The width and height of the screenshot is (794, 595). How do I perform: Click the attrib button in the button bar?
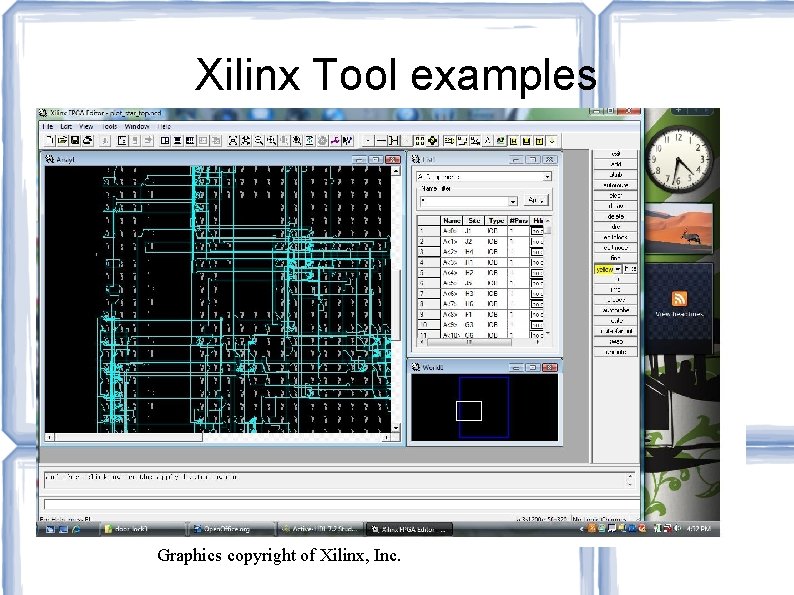[615, 174]
